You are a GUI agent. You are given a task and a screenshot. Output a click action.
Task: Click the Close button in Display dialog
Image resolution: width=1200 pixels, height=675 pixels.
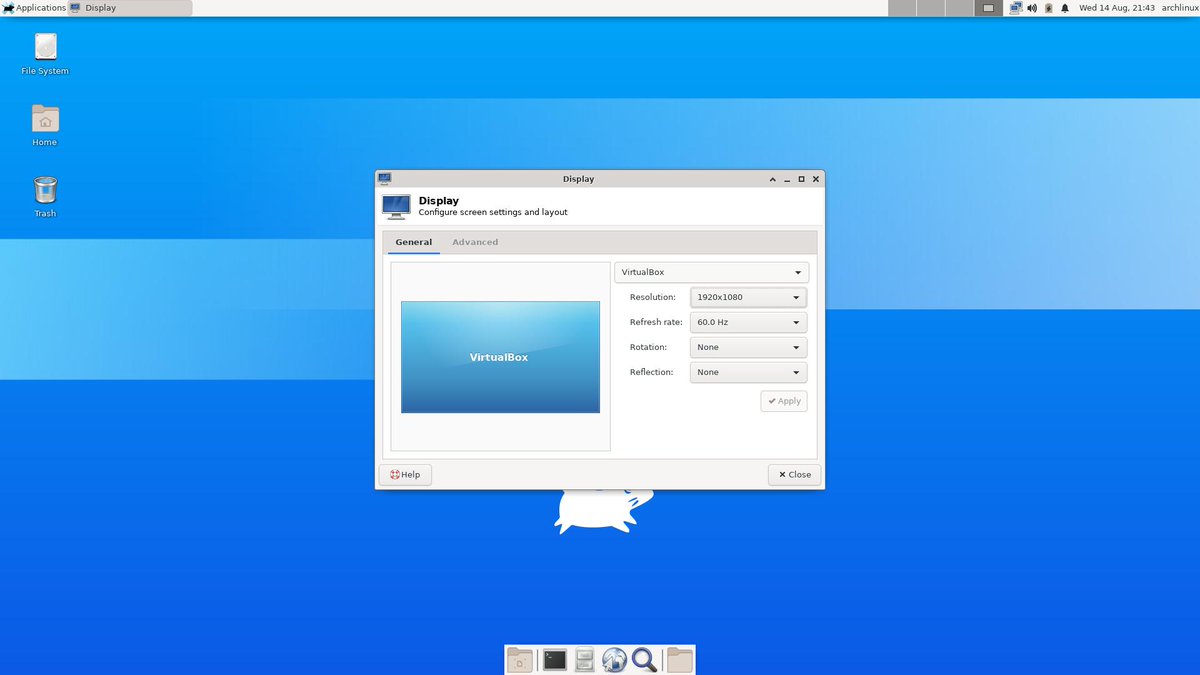[795, 474]
